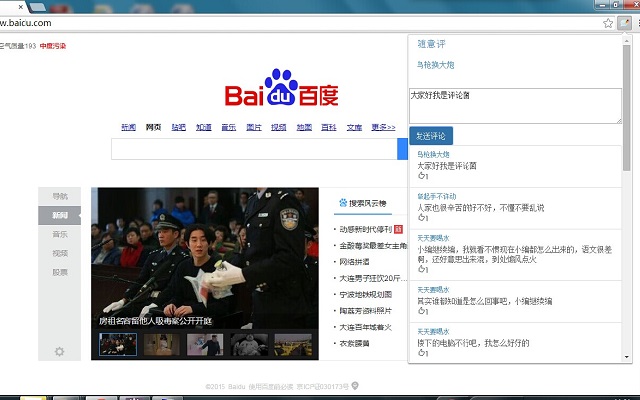Like the comment starting with 人家也很辛苦
This screenshot has height=400, width=640.
click(422, 218)
